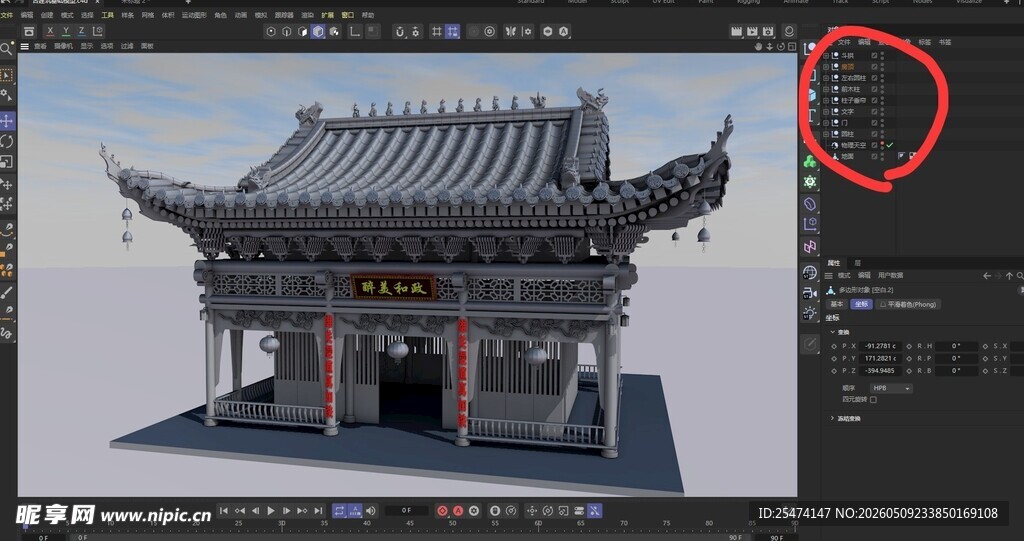Enable the highlighted model mode cube icon

(317, 31)
